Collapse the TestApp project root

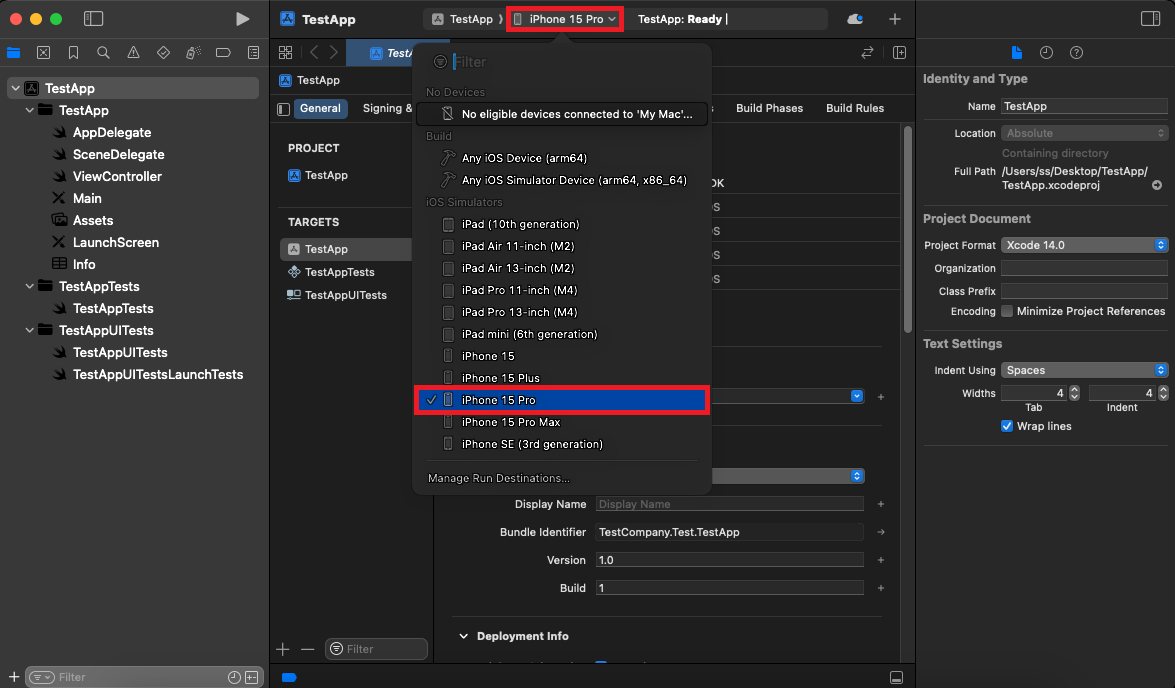[15, 88]
